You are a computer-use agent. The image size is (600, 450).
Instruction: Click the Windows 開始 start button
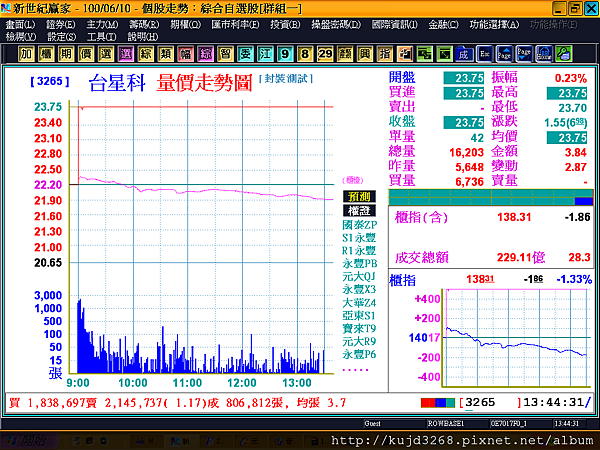(29, 441)
